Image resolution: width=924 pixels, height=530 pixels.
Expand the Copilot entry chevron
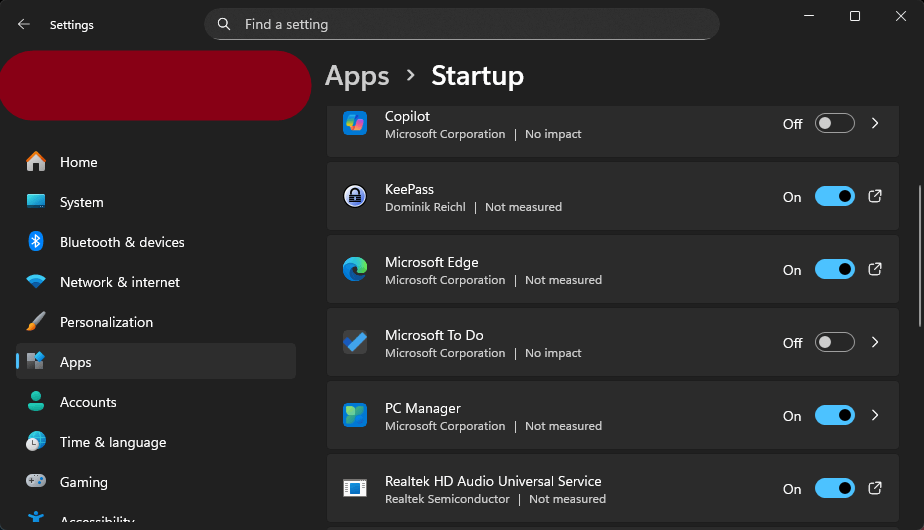(x=875, y=124)
